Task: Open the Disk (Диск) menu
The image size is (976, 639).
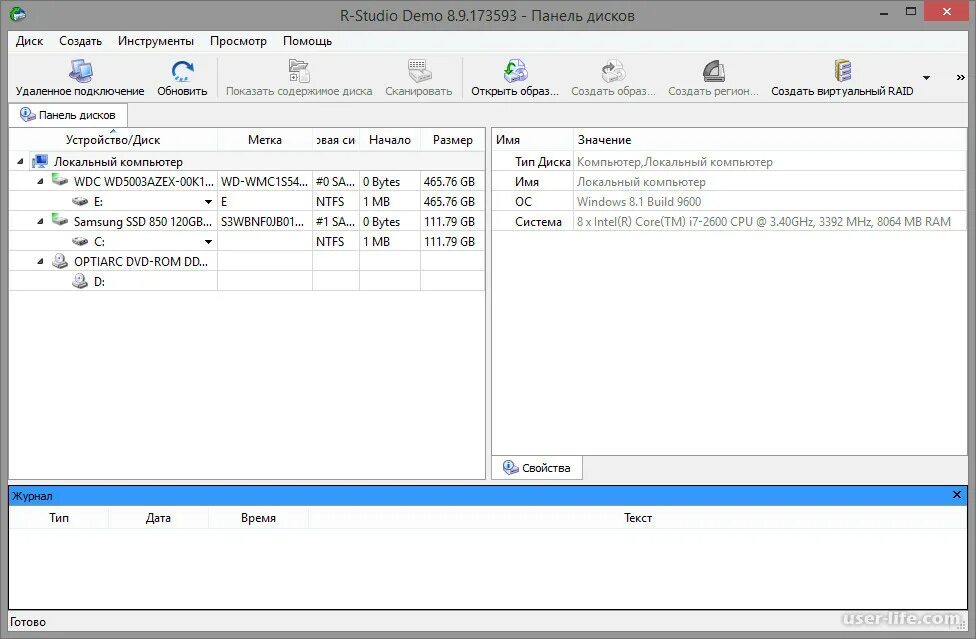Action: (29, 41)
